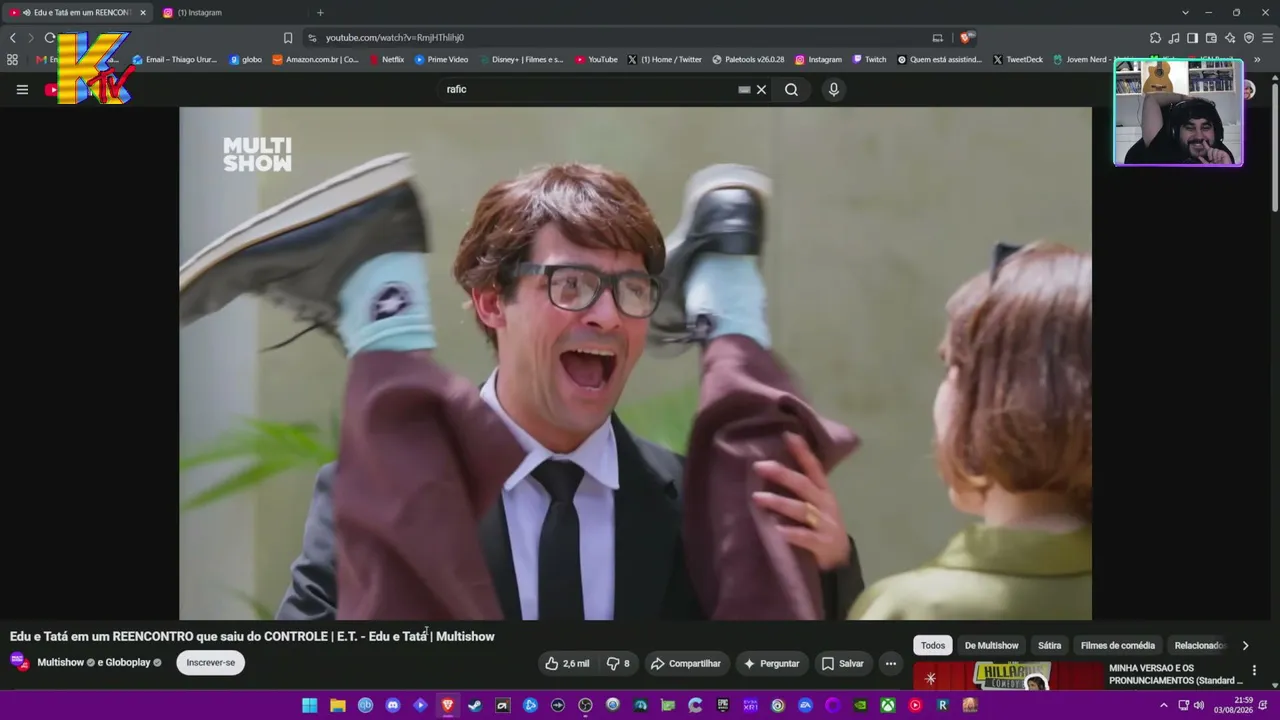Image resolution: width=1280 pixels, height=720 pixels.
Task: Open Discord from the taskbar
Action: [x=393, y=705]
